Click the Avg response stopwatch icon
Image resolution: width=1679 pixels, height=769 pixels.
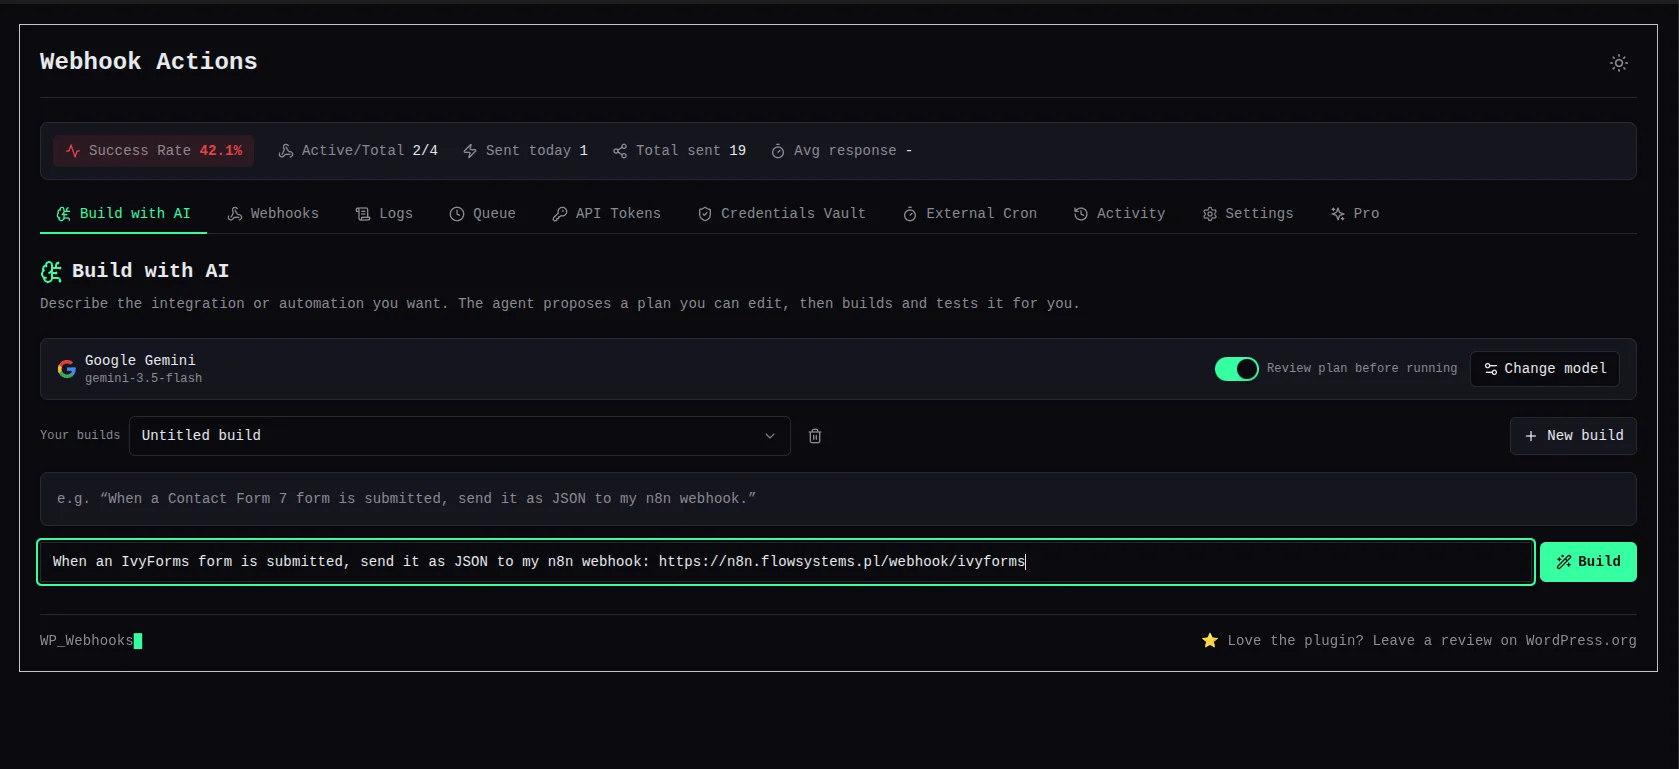coord(778,151)
